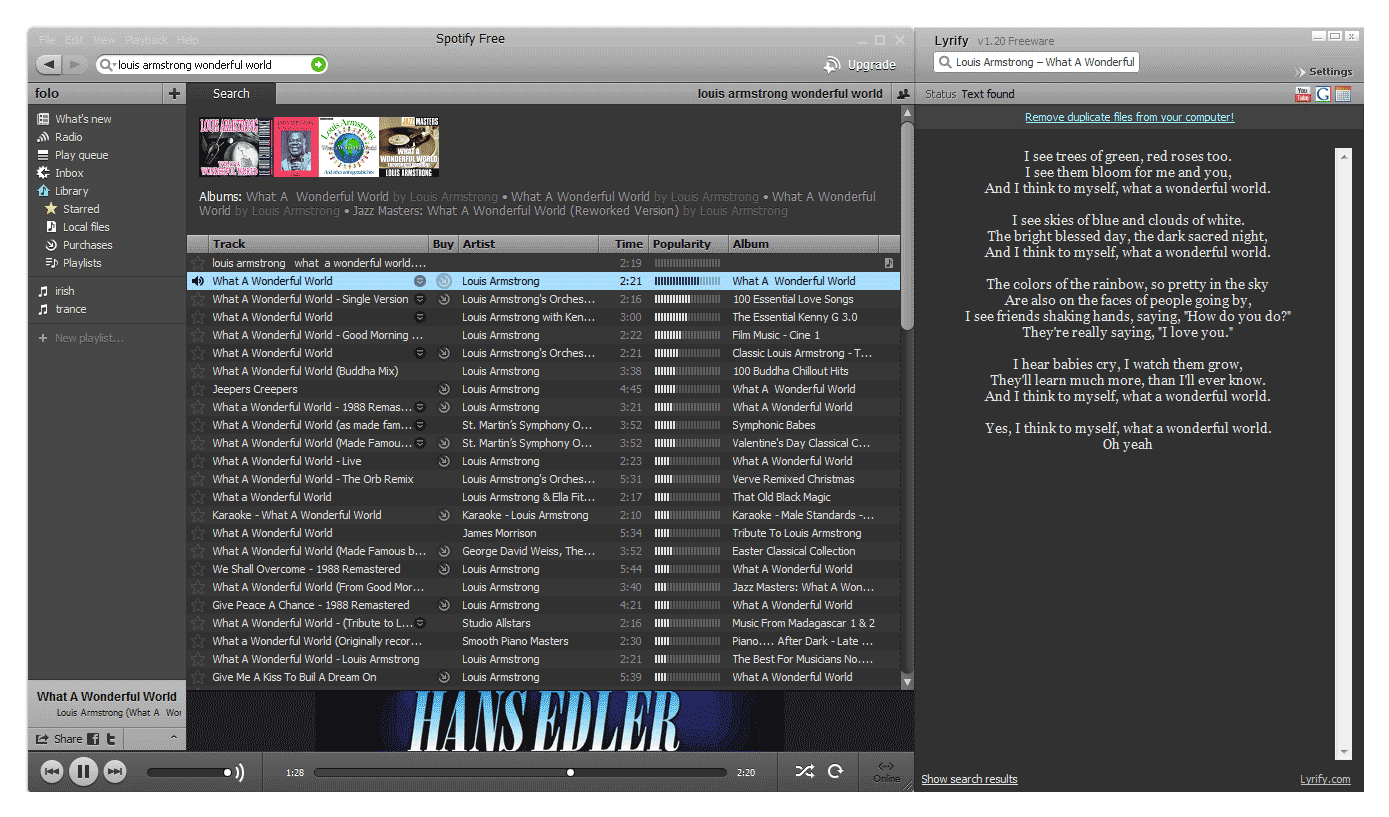Add a playlist with the plus beside folo
Image resolution: width=1389 pixels, height=817 pixels.
175,94
